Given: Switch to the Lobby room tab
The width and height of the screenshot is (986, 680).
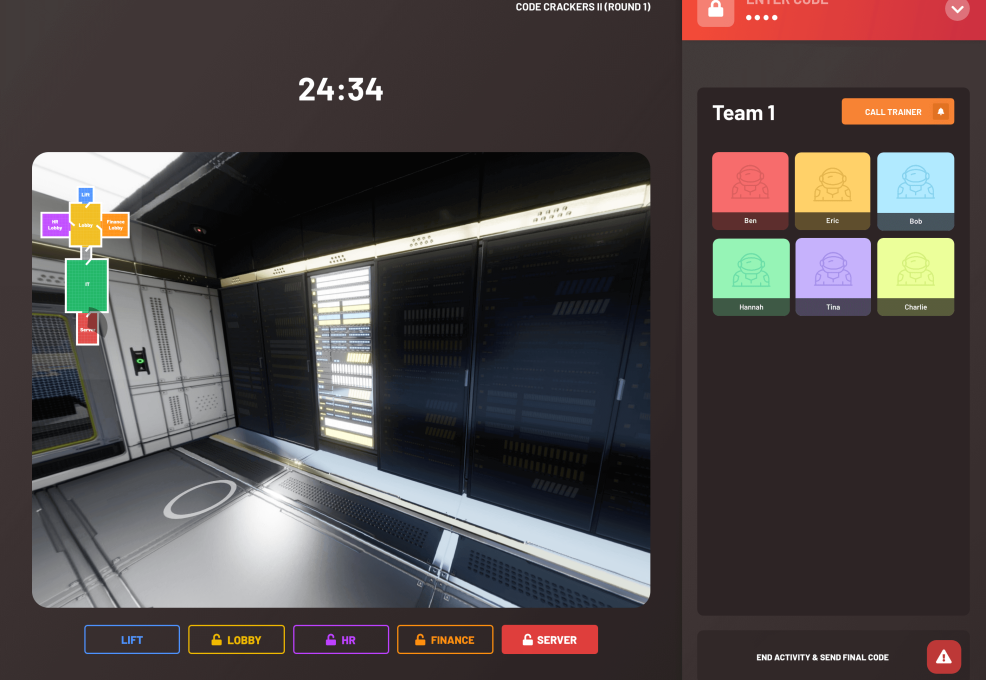Looking at the screenshot, I should (x=236, y=640).
